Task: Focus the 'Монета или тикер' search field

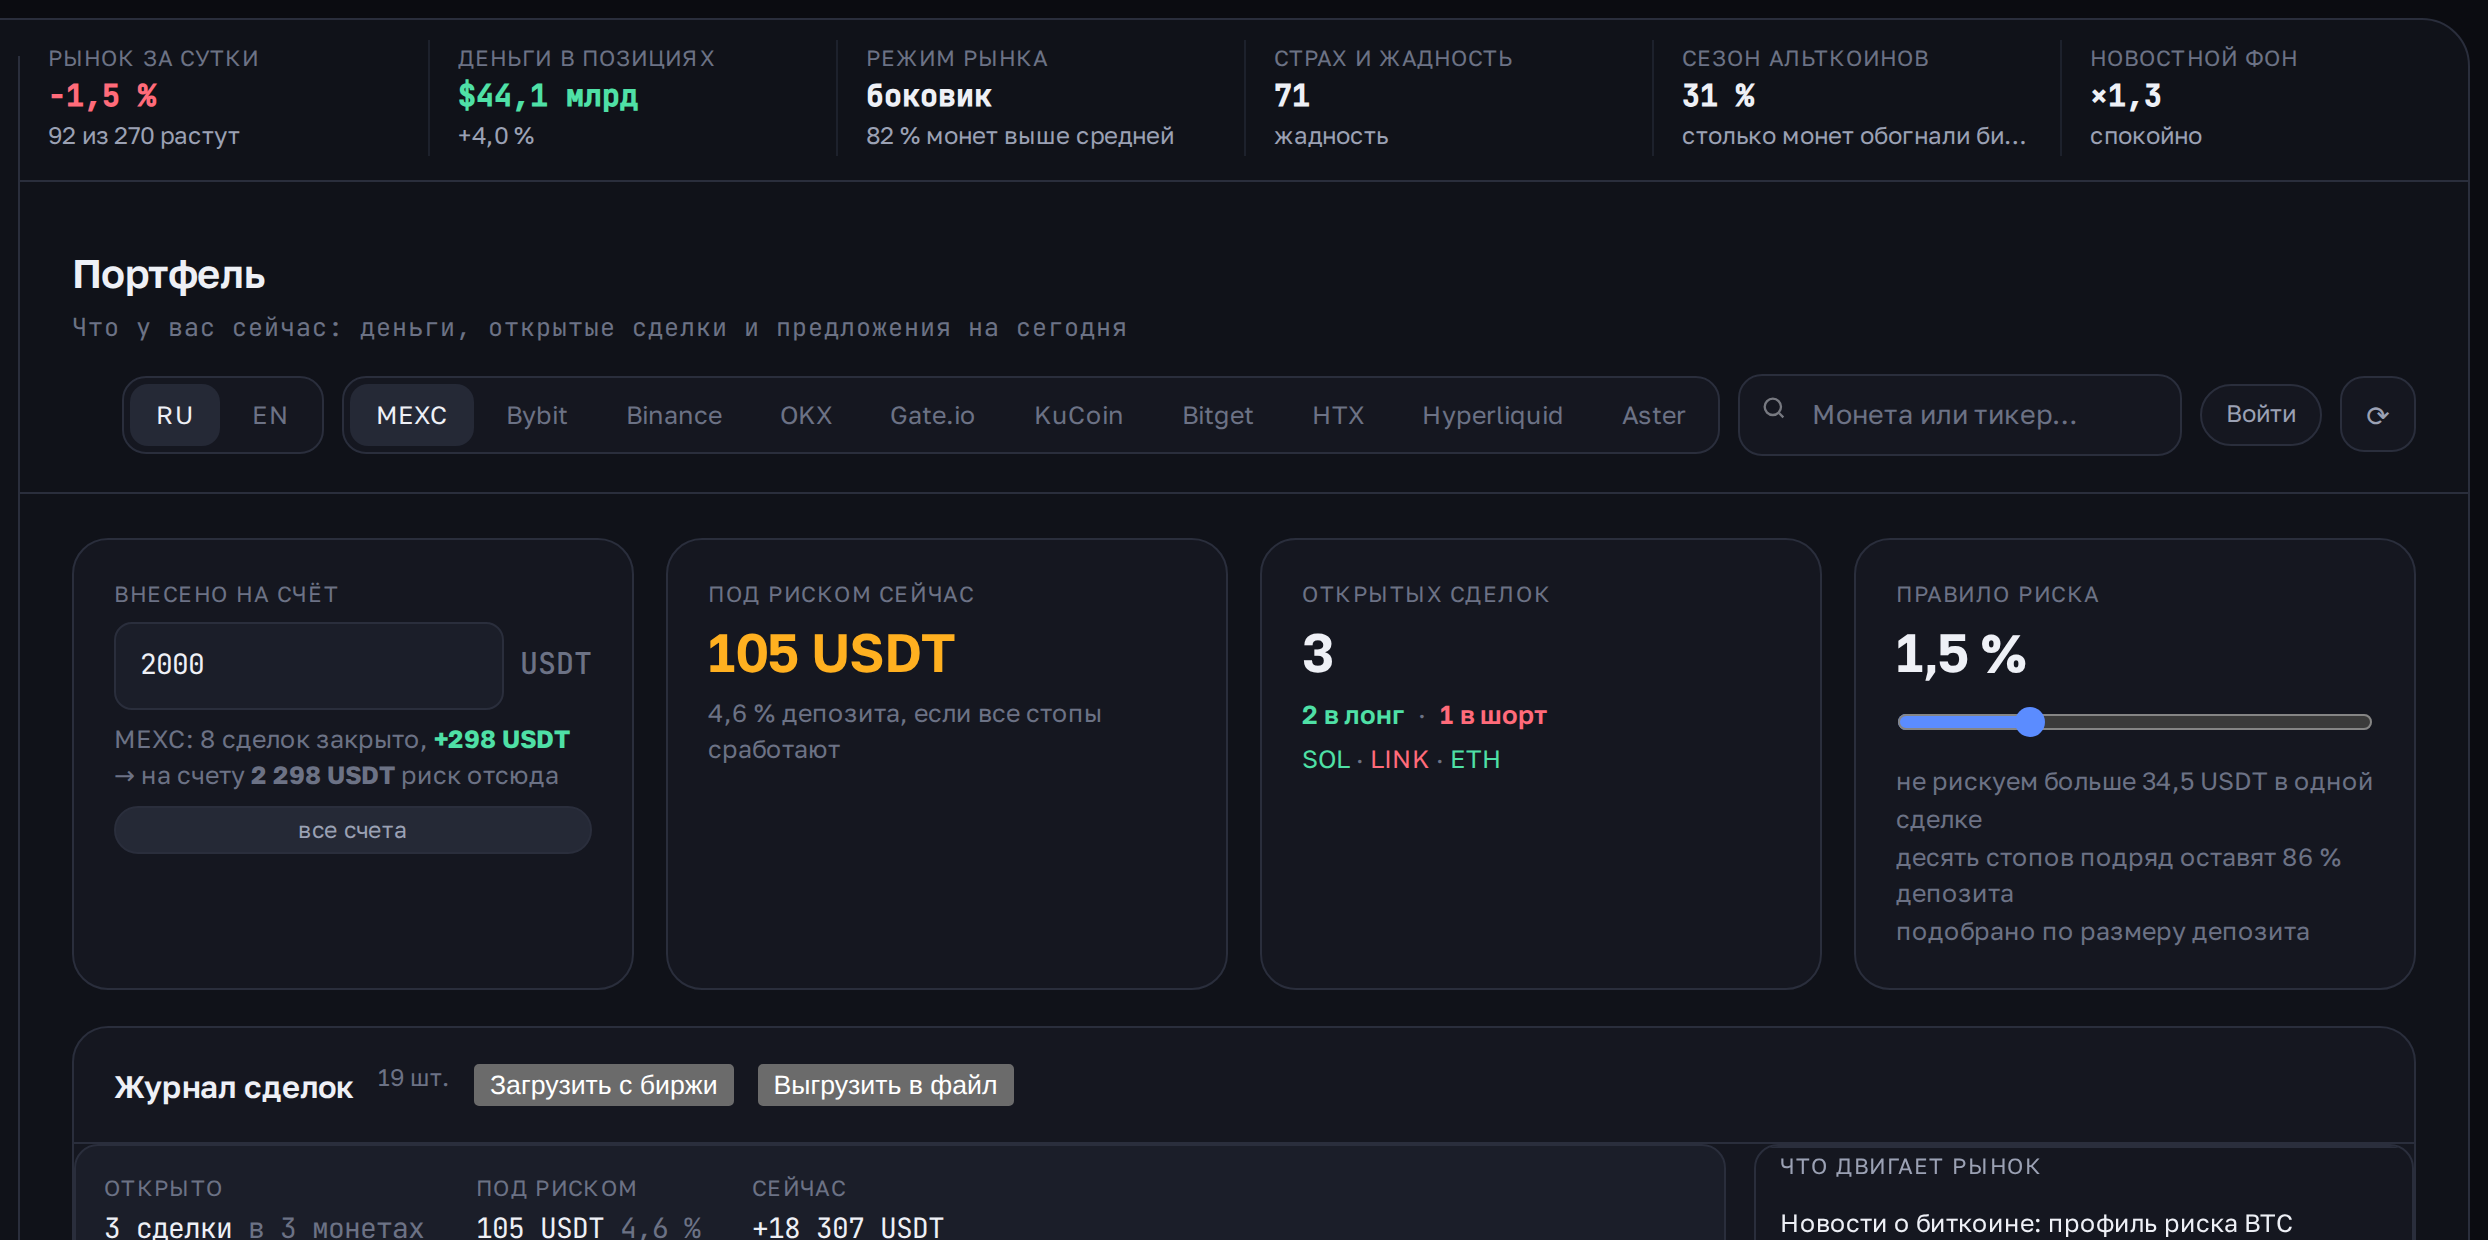Action: [1960, 415]
